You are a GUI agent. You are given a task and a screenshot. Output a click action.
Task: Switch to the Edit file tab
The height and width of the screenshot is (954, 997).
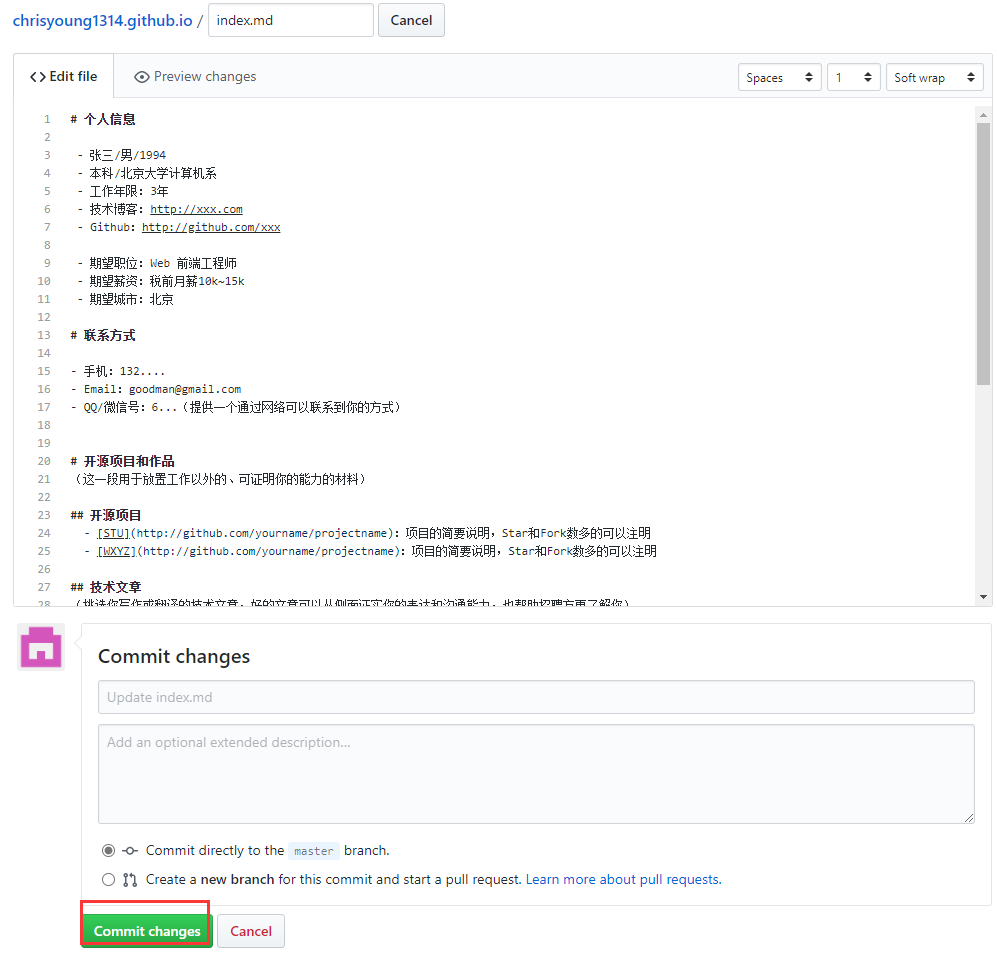(x=64, y=76)
